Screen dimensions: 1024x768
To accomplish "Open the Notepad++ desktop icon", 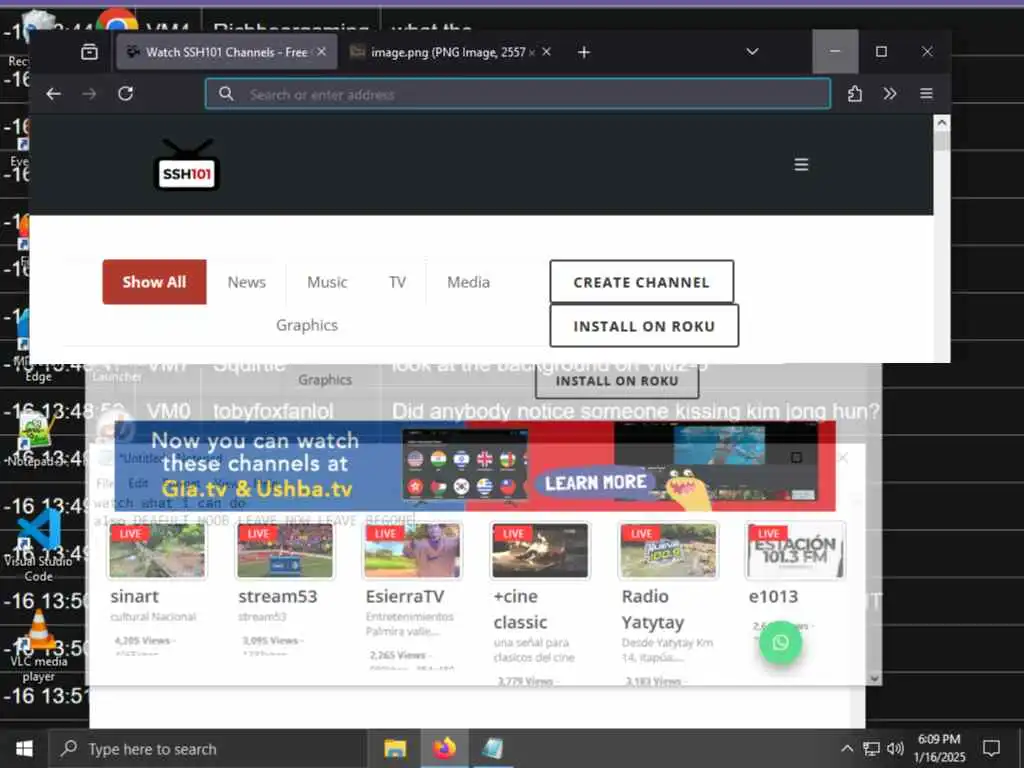I will (x=35, y=439).
